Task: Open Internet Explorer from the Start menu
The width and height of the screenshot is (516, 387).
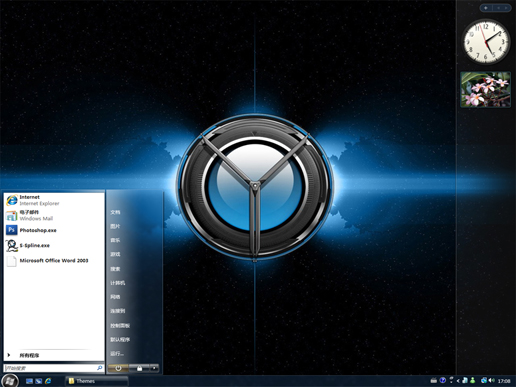Action: 54,200
